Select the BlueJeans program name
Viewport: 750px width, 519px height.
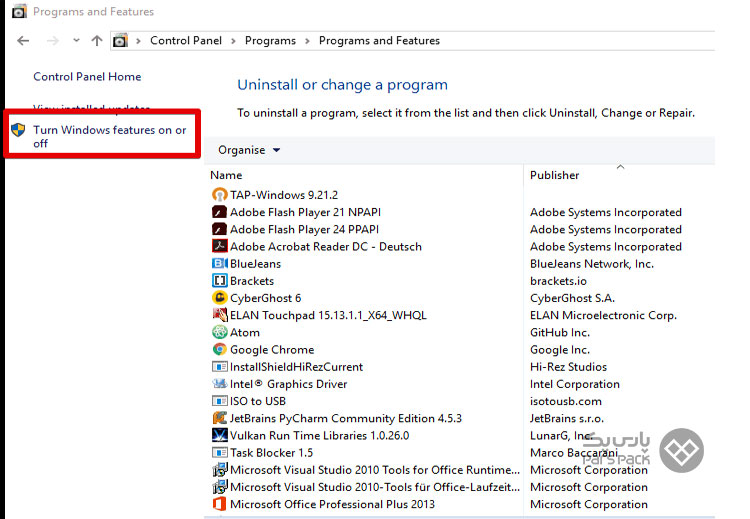[255, 264]
